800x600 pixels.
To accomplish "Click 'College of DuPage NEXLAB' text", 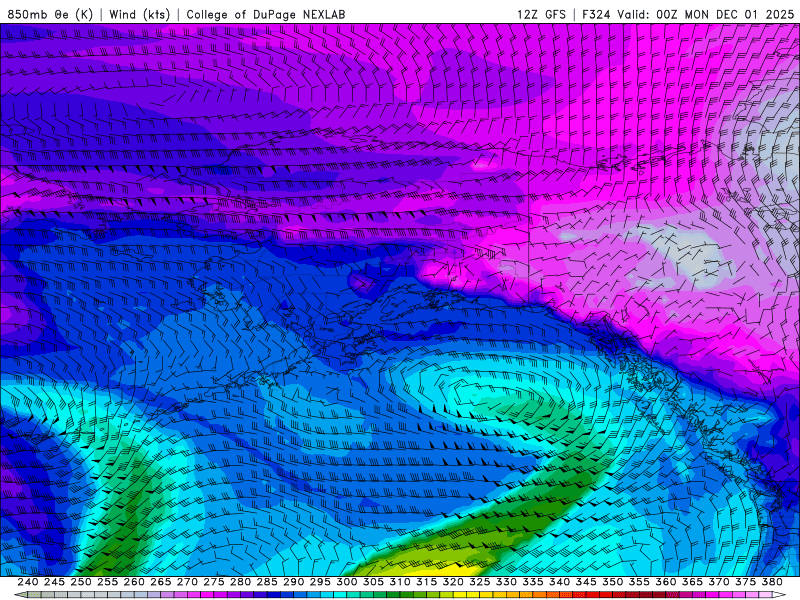I will [x=266, y=14].
